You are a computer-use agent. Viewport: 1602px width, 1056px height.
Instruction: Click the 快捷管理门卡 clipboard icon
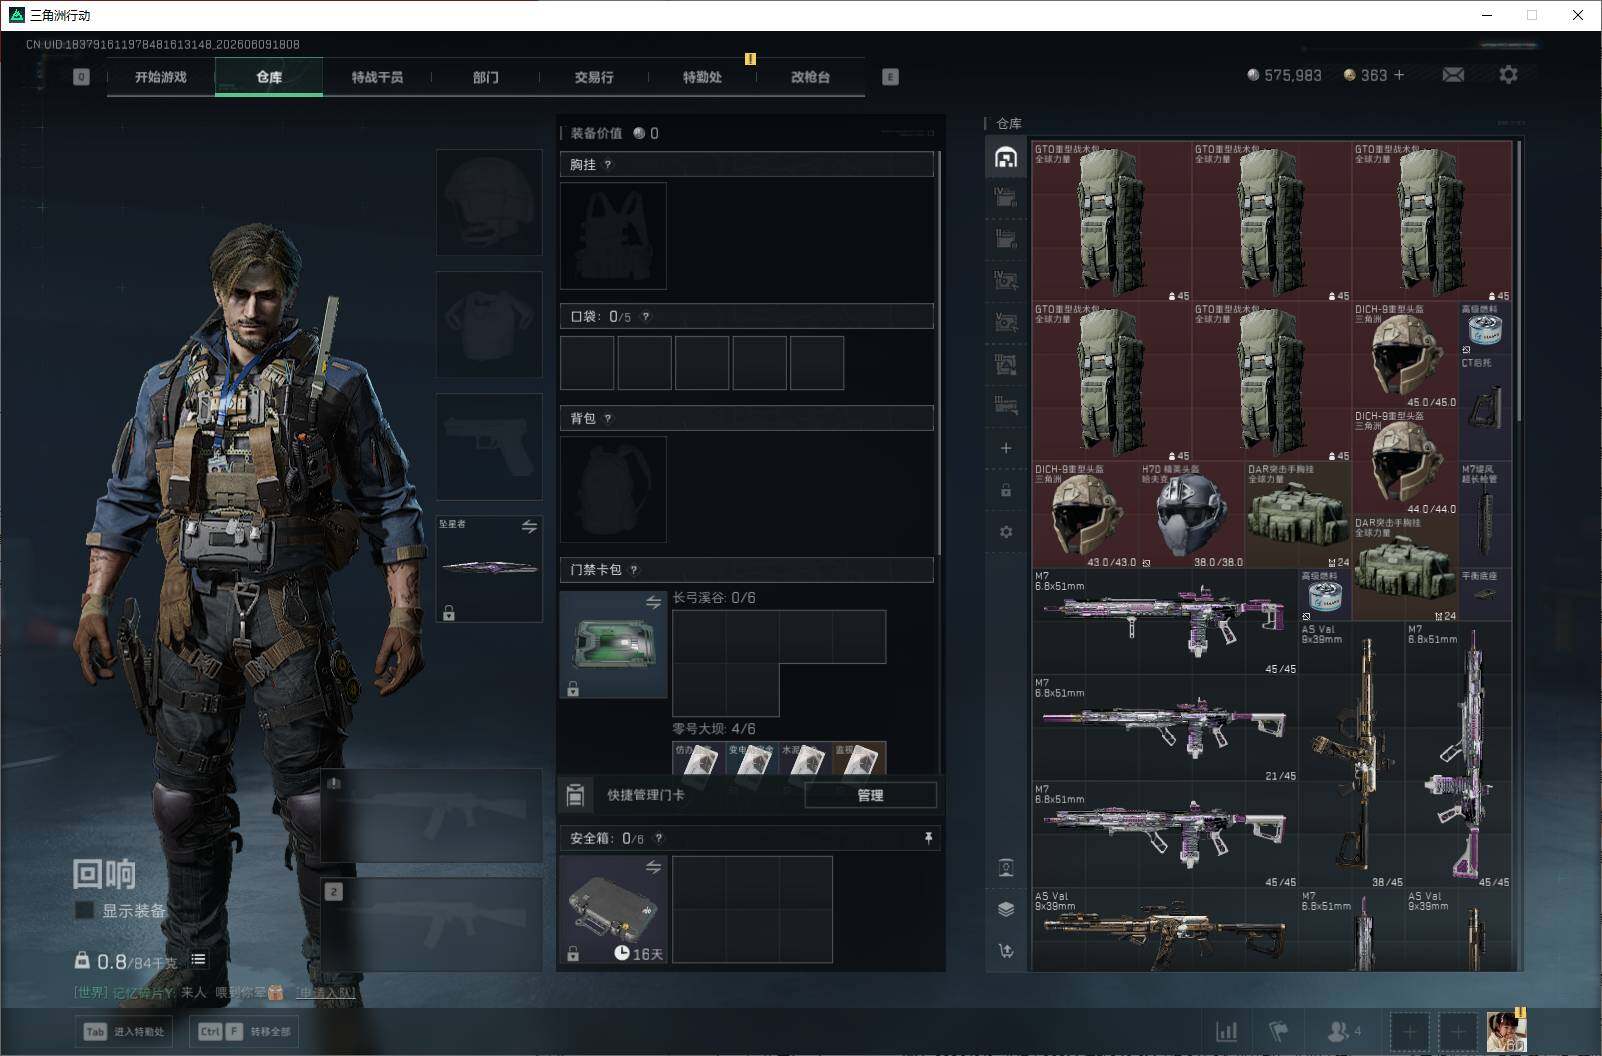pos(575,795)
